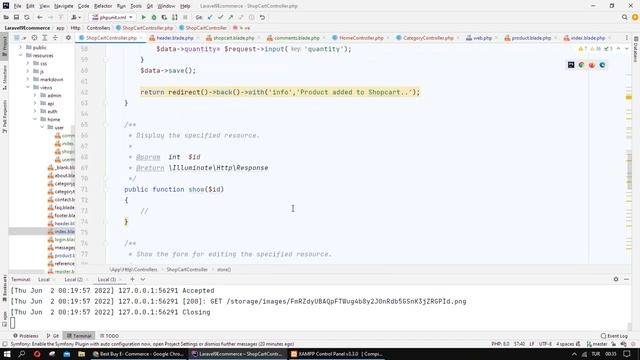Viewport: 640px width, 360px height.
Task: Open in built-in PhpStorm preview
Action: (x=571, y=65)
